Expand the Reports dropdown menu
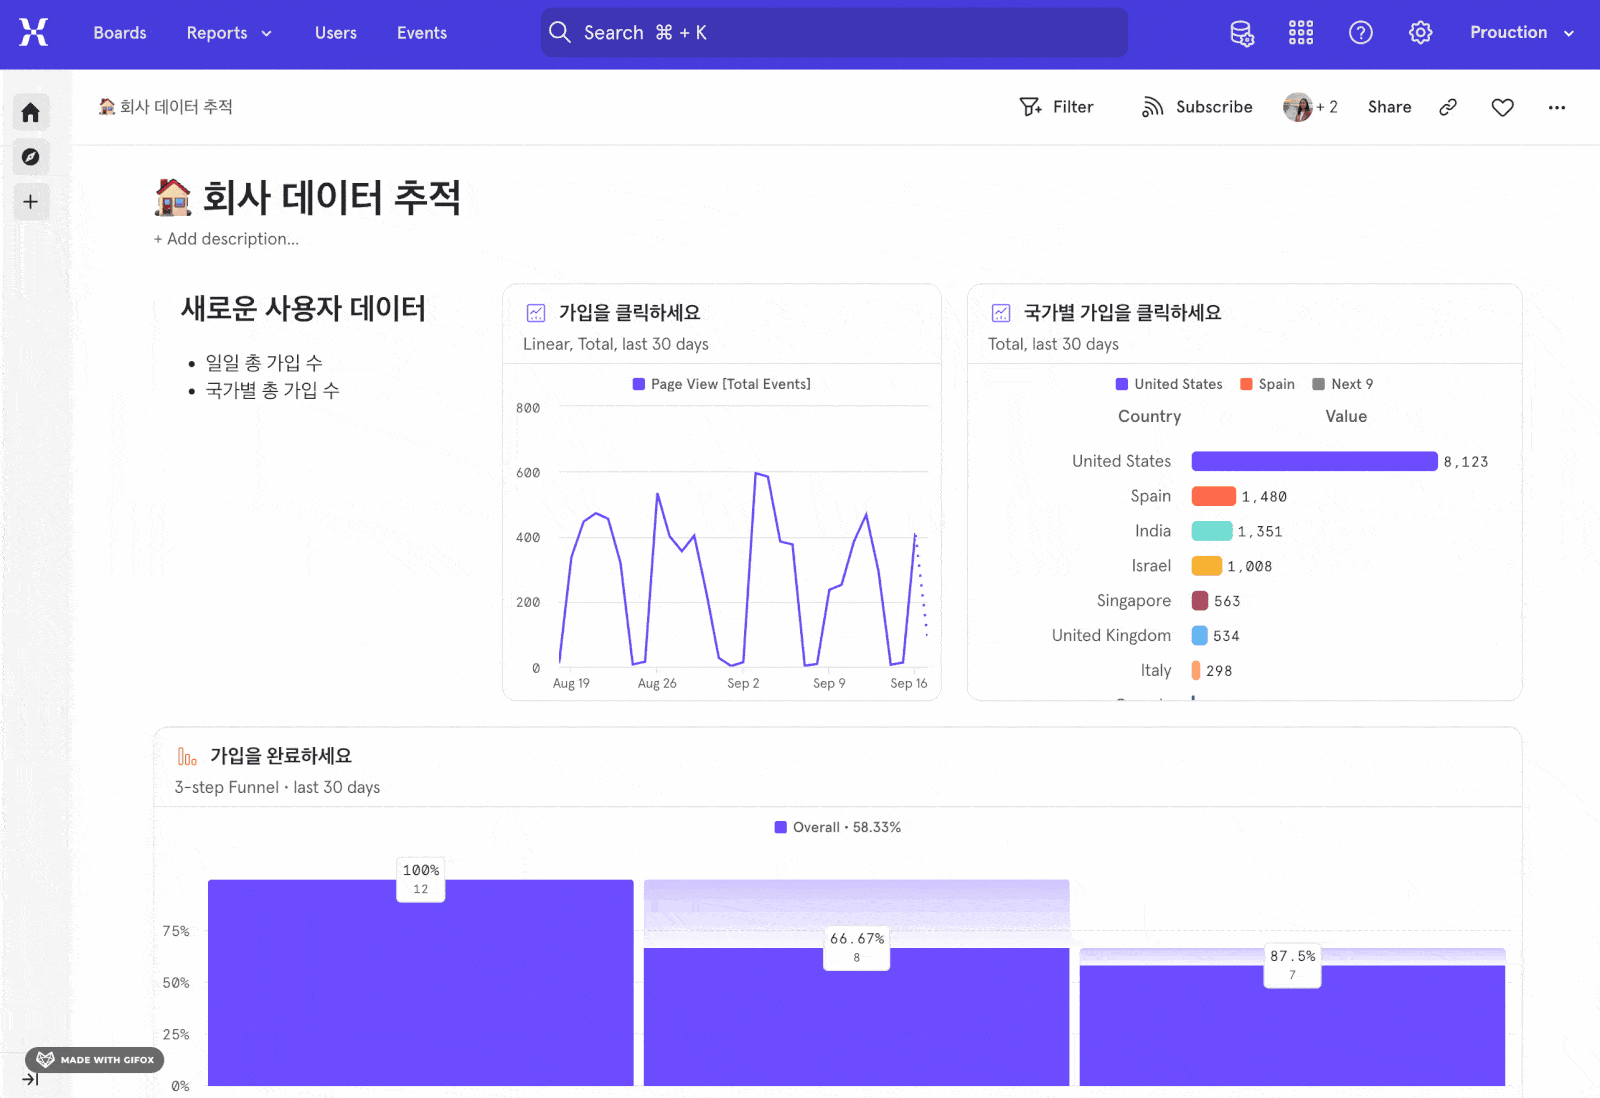 click(x=229, y=33)
